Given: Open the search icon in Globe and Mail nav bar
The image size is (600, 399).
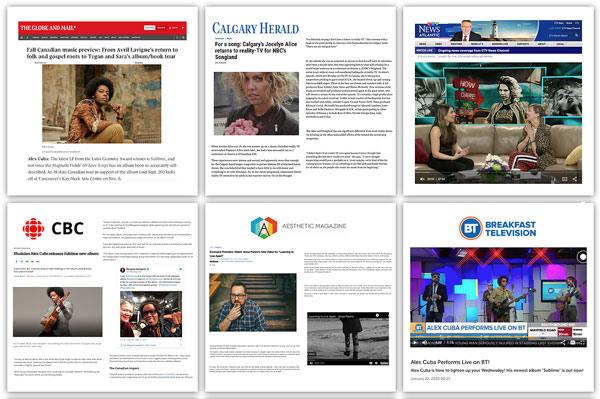Looking at the screenshot, I should 183,37.
